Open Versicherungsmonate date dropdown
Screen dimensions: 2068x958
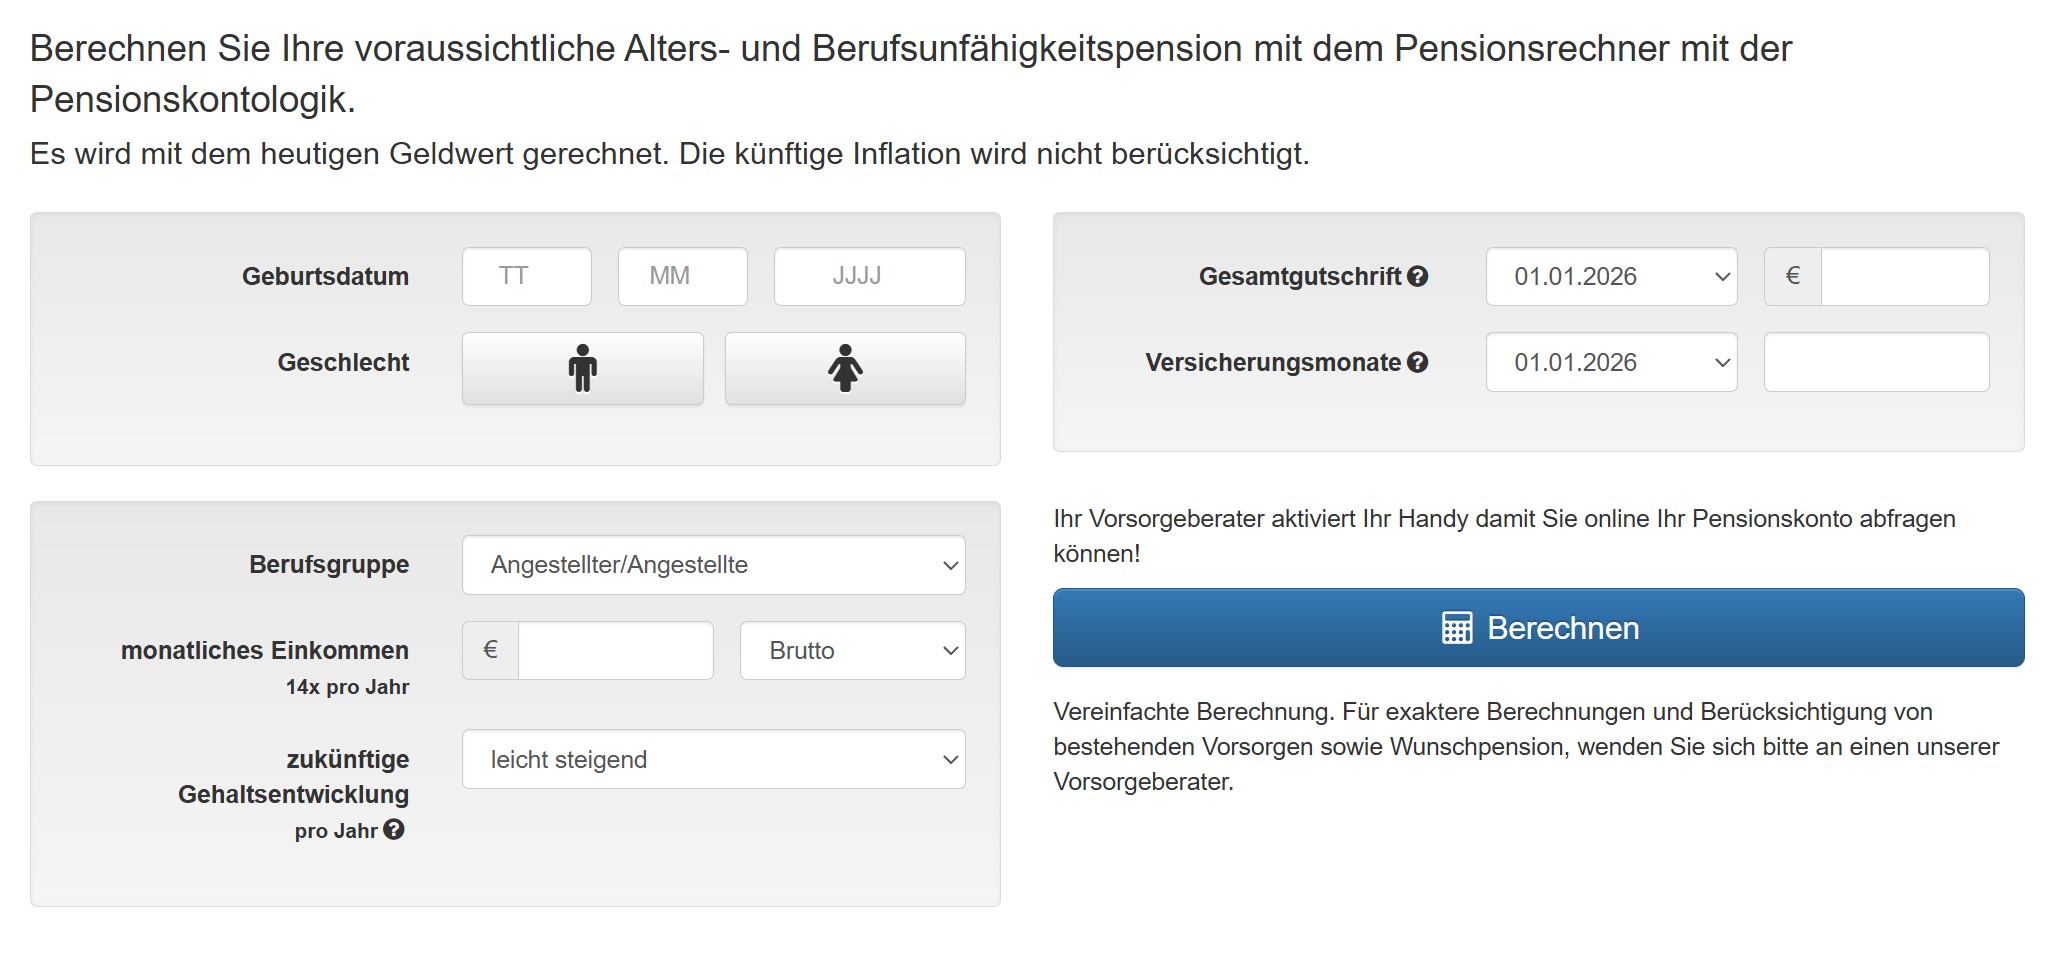coord(1610,362)
